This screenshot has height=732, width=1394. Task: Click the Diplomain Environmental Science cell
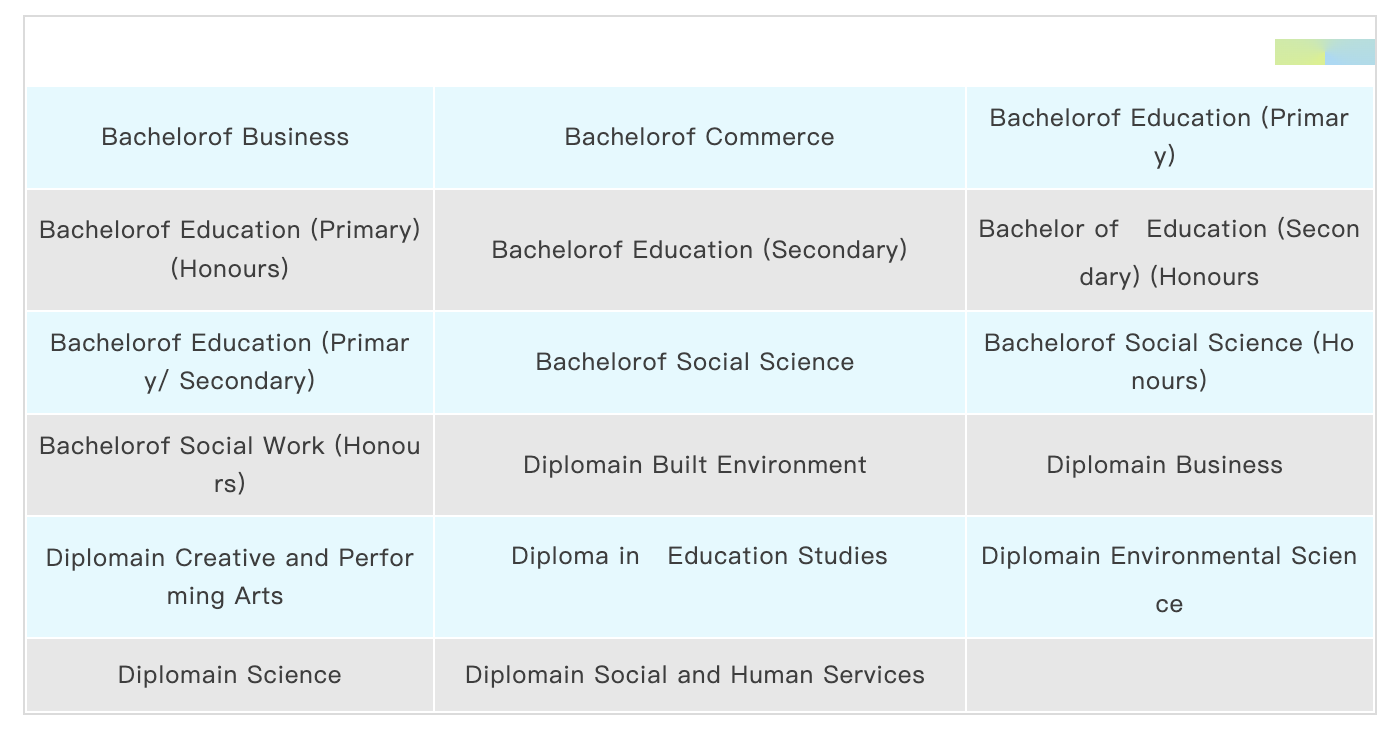click(1168, 579)
